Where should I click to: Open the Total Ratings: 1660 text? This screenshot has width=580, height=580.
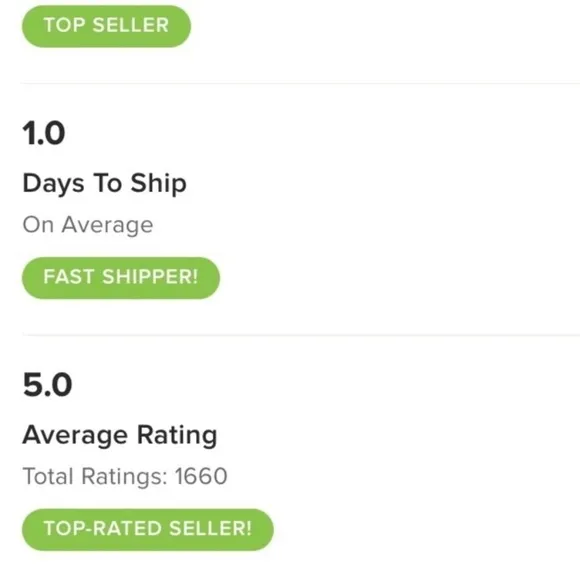(x=125, y=476)
